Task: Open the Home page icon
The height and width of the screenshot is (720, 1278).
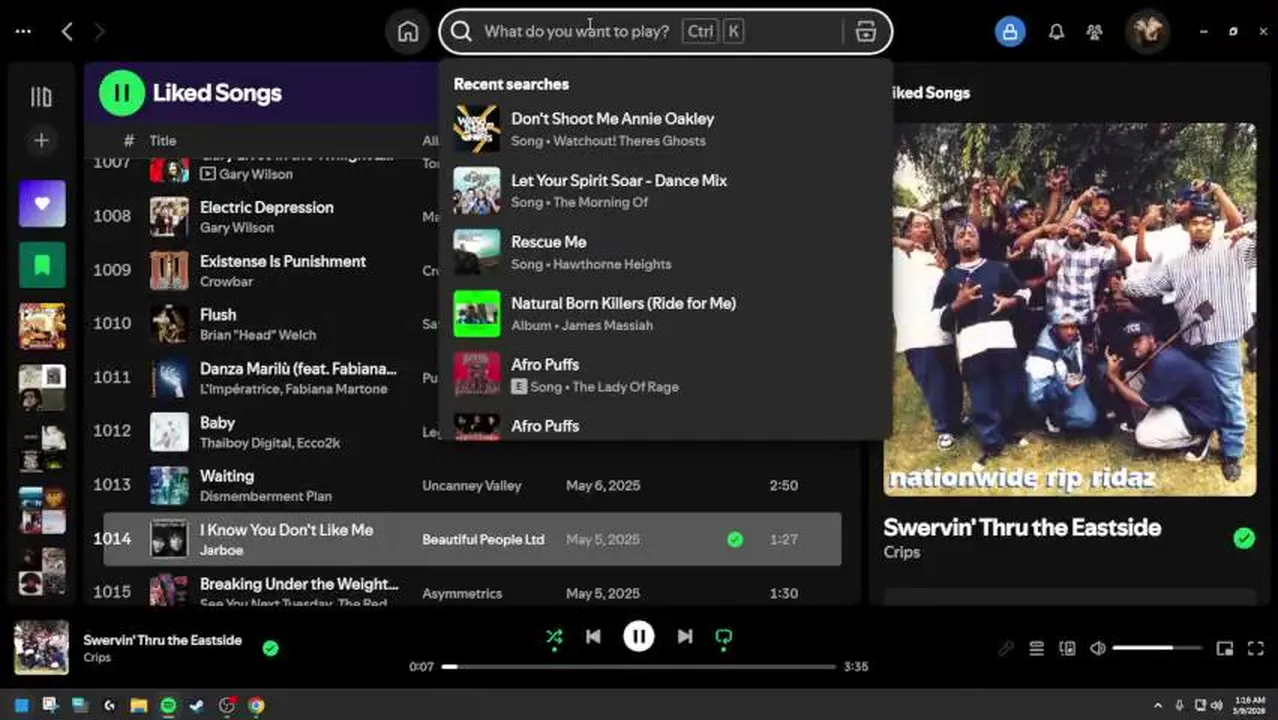Action: (408, 31)
